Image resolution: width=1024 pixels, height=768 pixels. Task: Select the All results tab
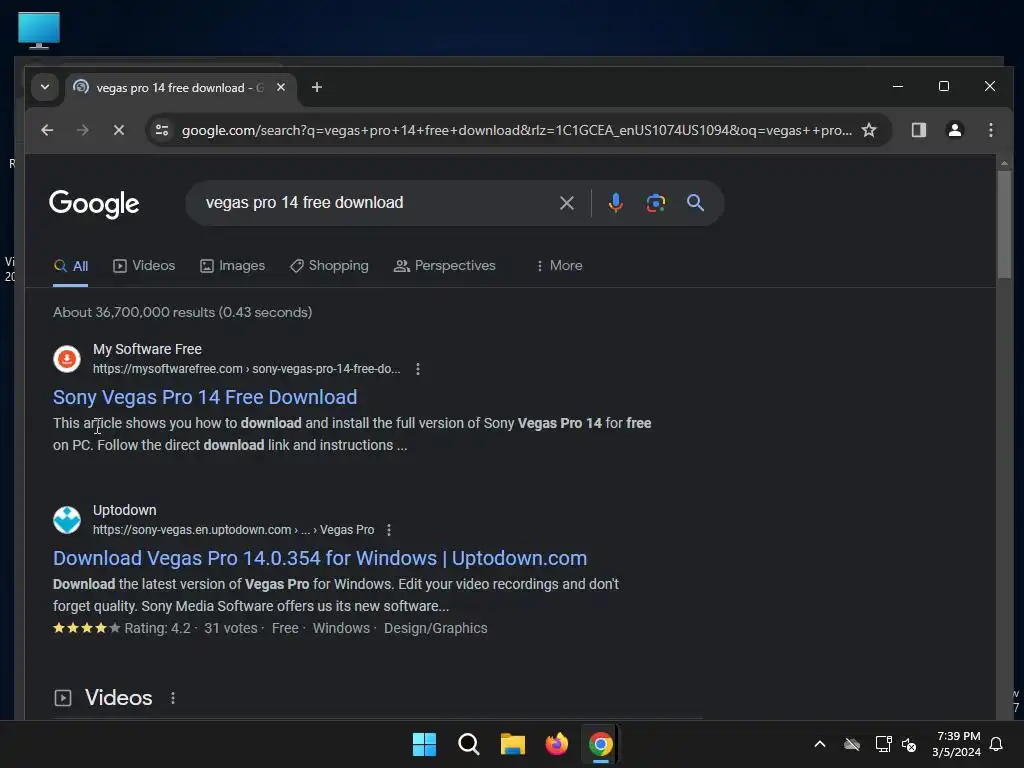coord(71,266)
